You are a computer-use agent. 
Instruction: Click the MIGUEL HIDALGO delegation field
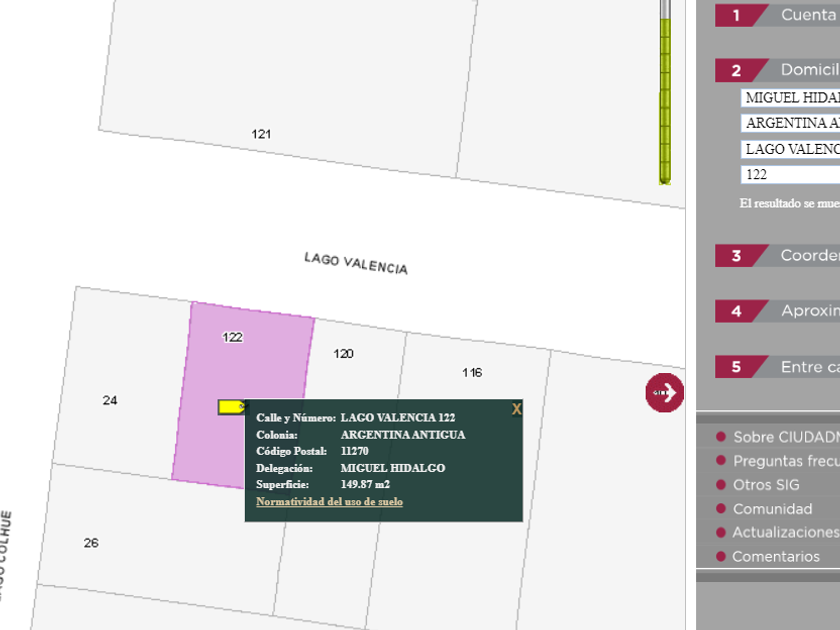790,98
